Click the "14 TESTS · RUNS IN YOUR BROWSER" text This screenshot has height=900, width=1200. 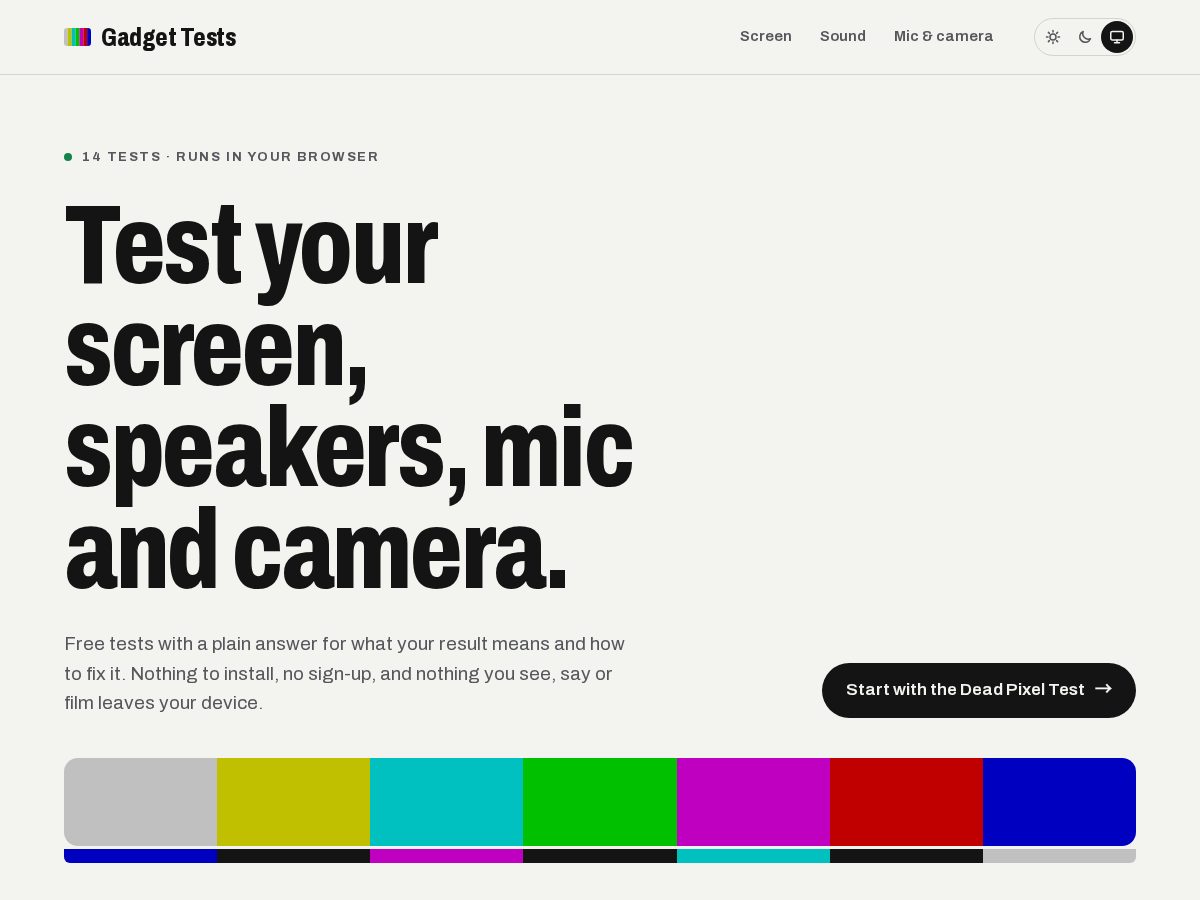[x=230, y=157]
